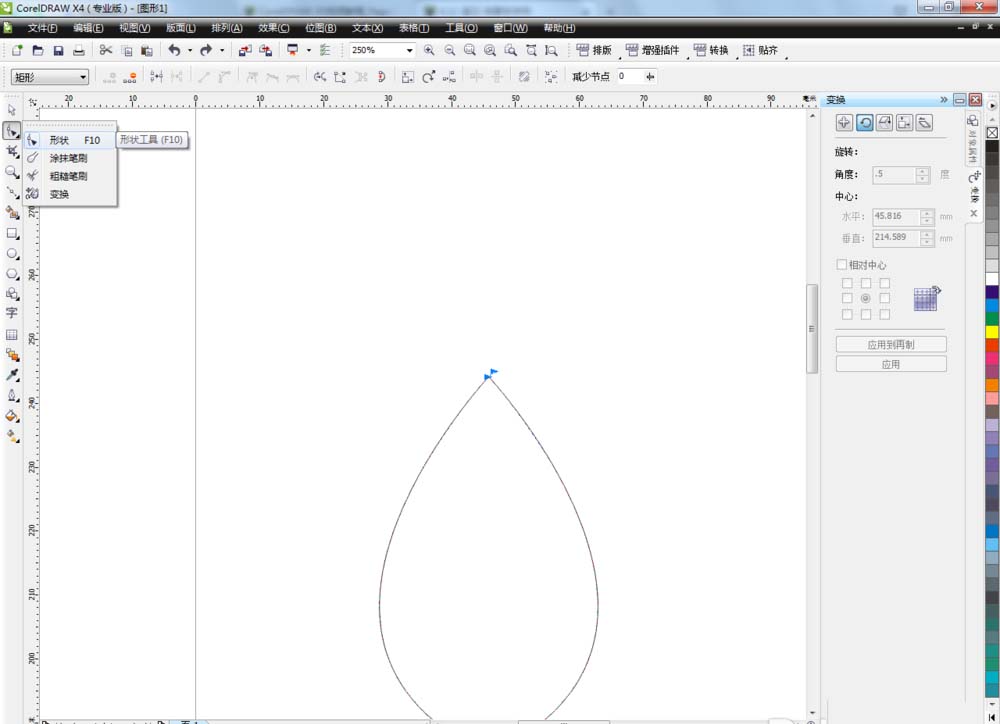Select the 形状 (Shape) tool from flyout
Viewport: 1000px width, 724px height.
click(x=60, y=140)
